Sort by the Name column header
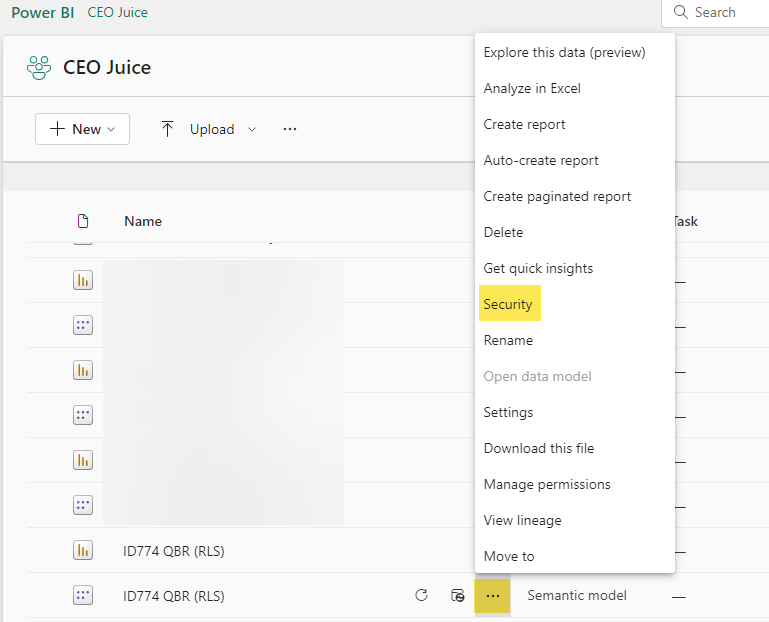Screen dimensions: 769x622 (x=143, y=221)
